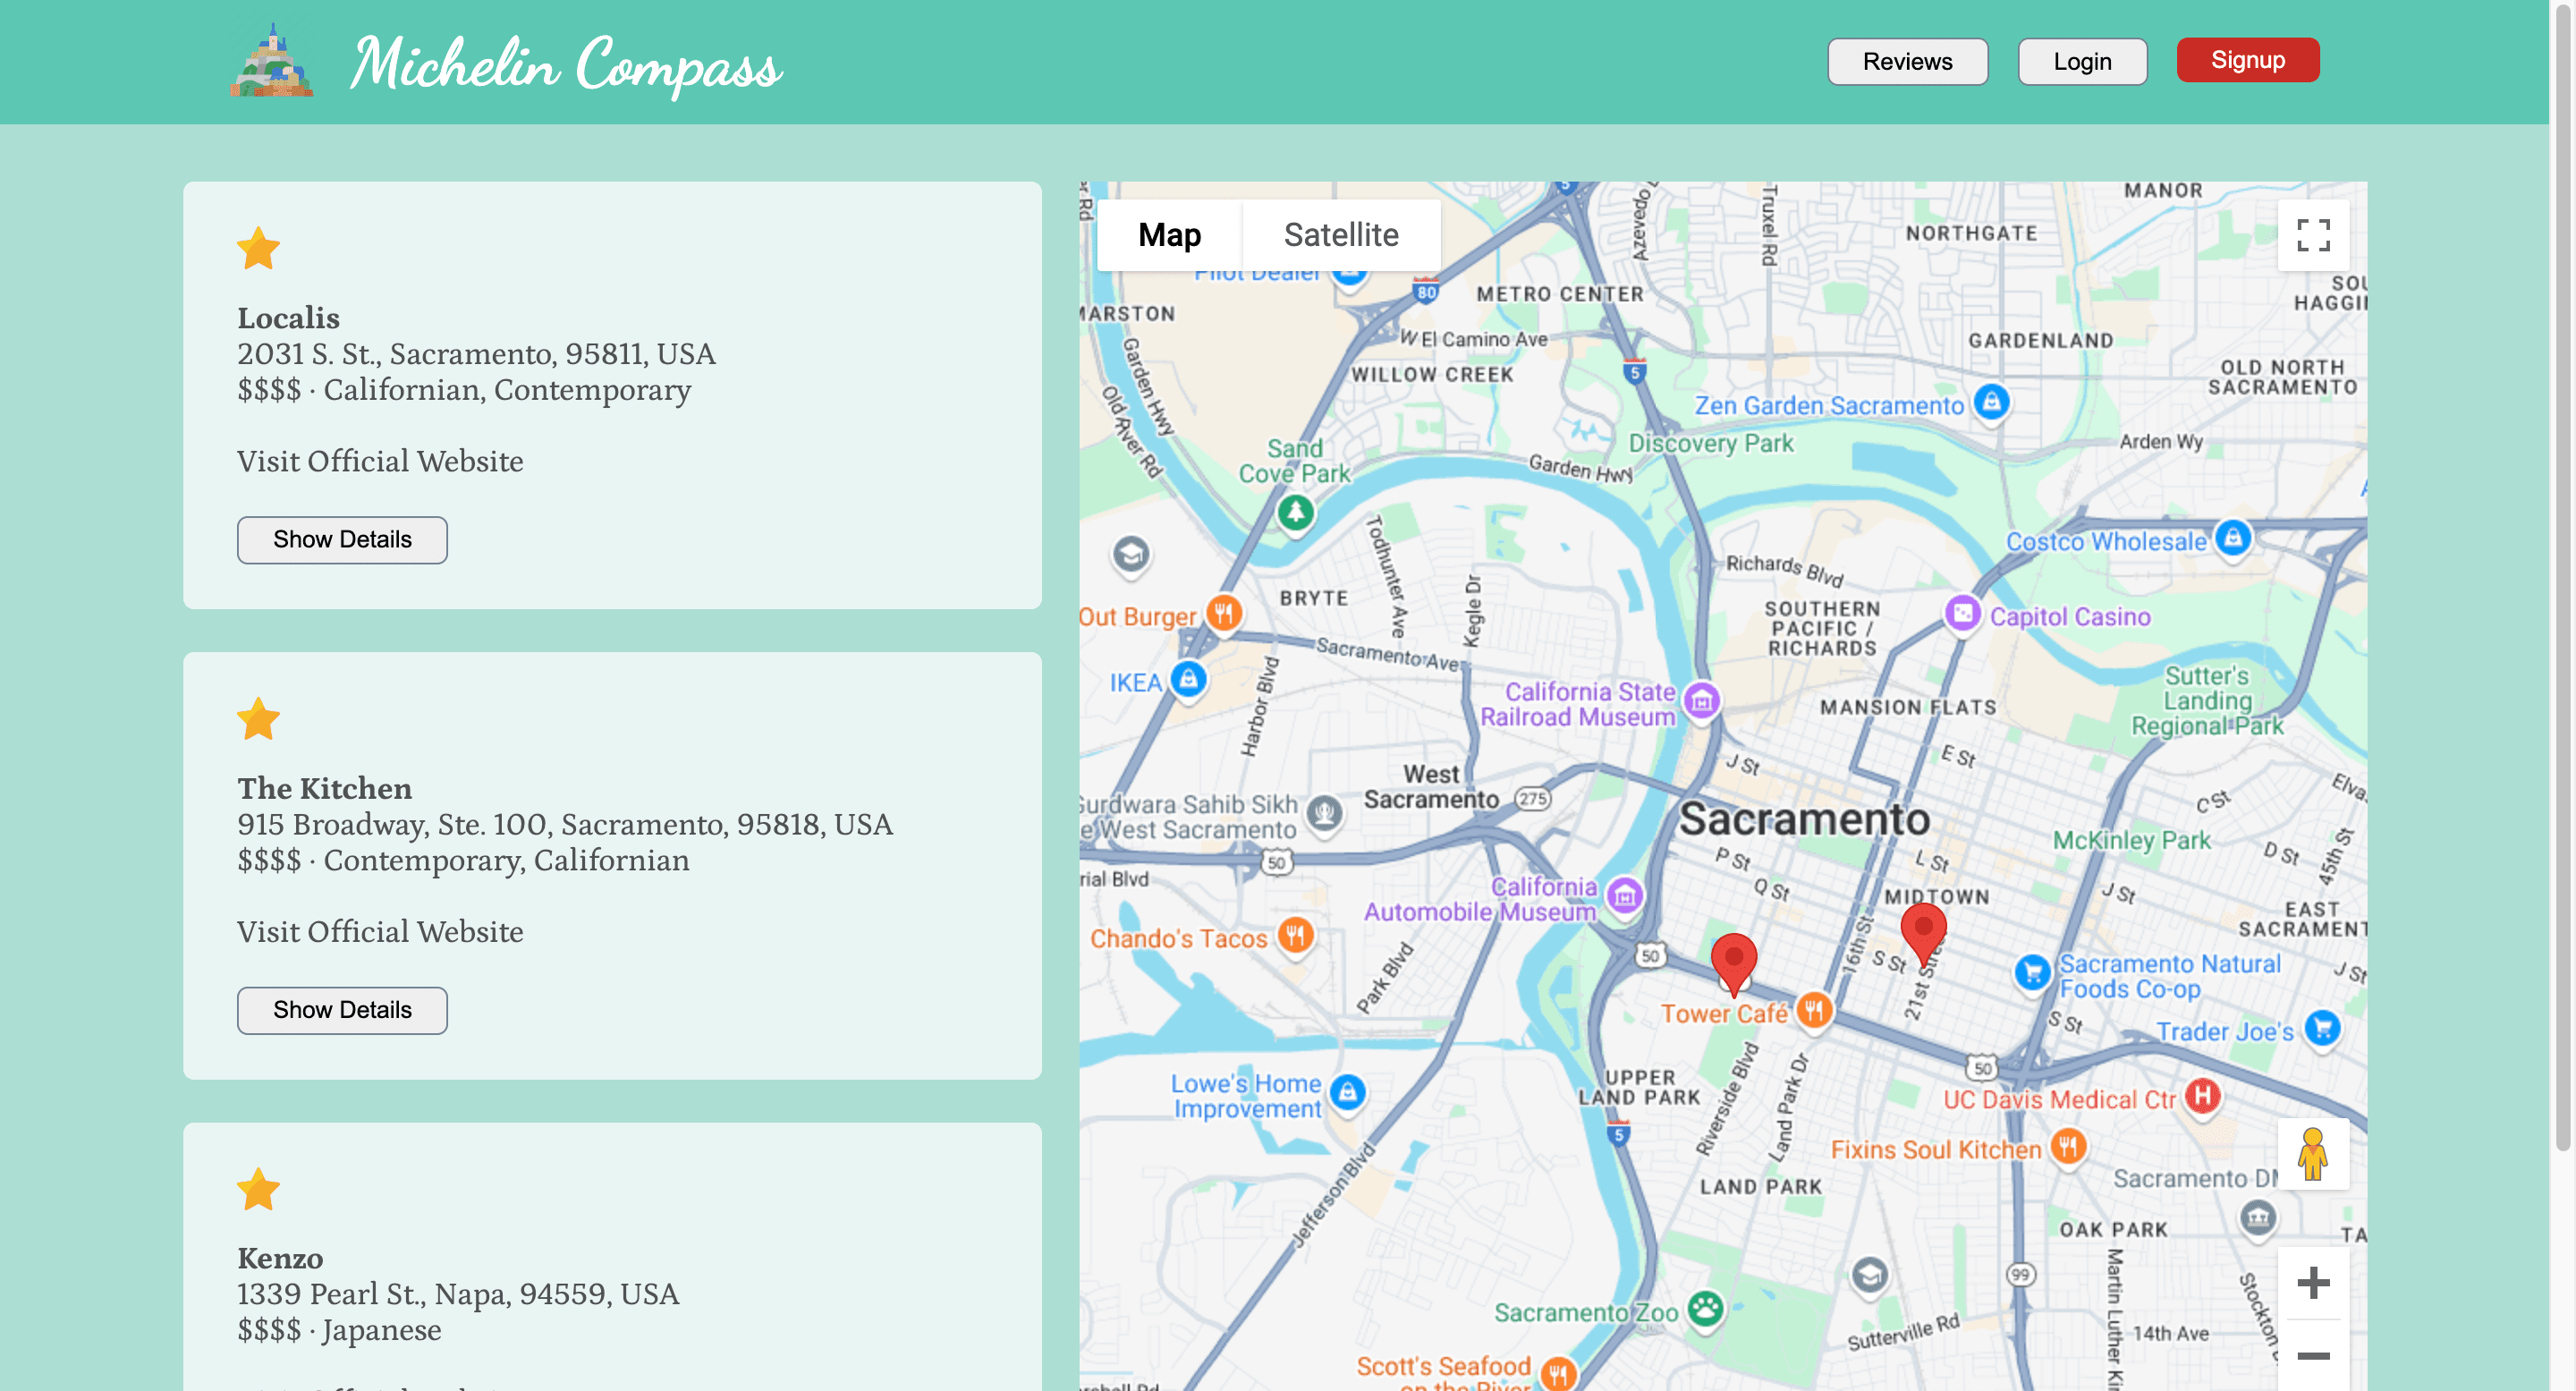The width and height of the screenshot is (2576, 1391).
Task: Click The Kitchen restaurant name
Action: tap(324, 789)
